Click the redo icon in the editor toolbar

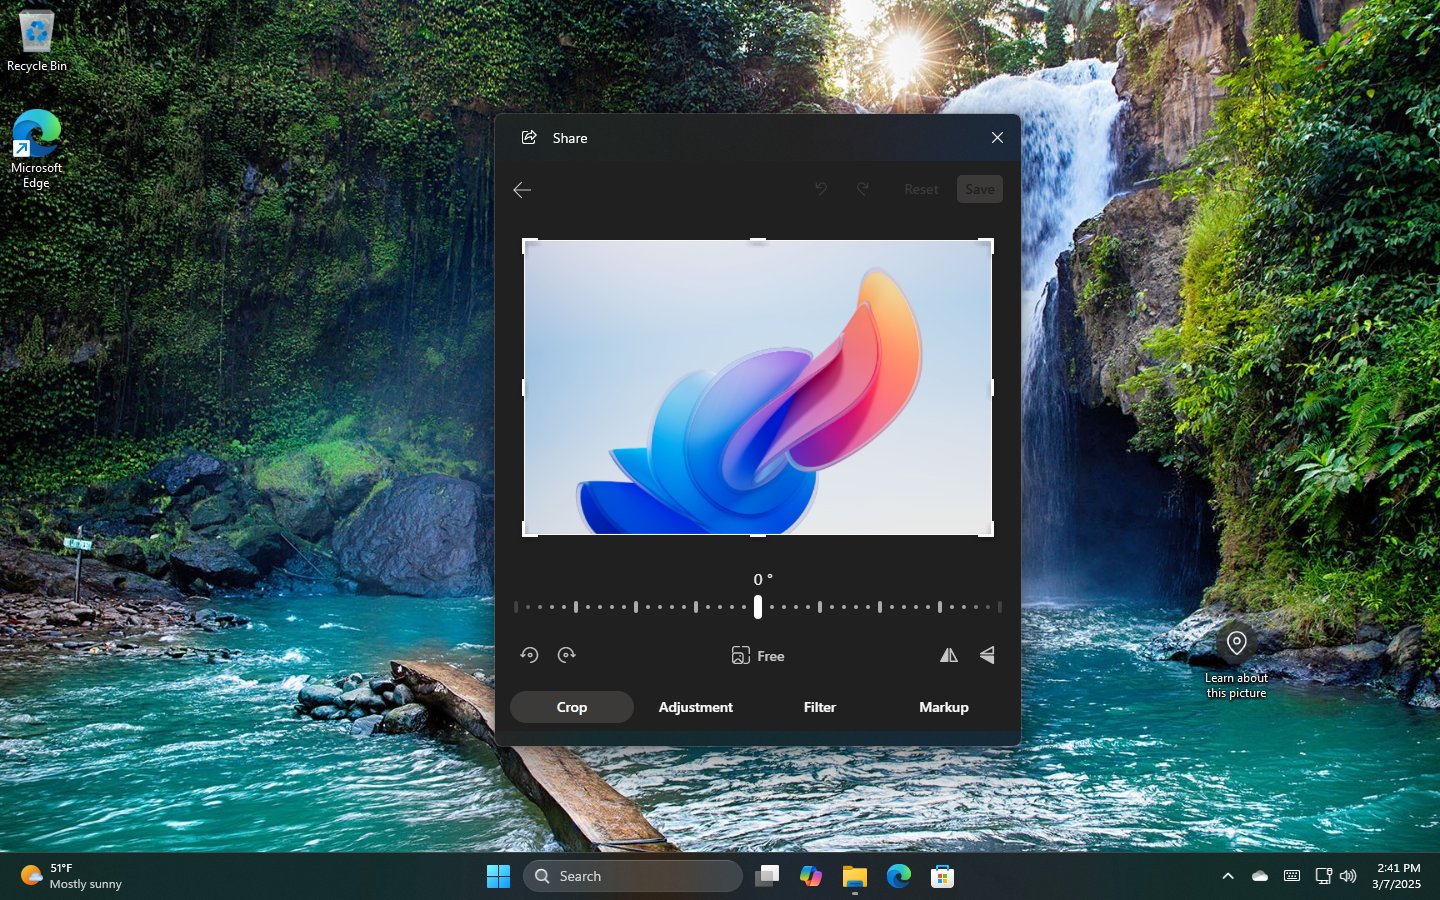(862, 189)
